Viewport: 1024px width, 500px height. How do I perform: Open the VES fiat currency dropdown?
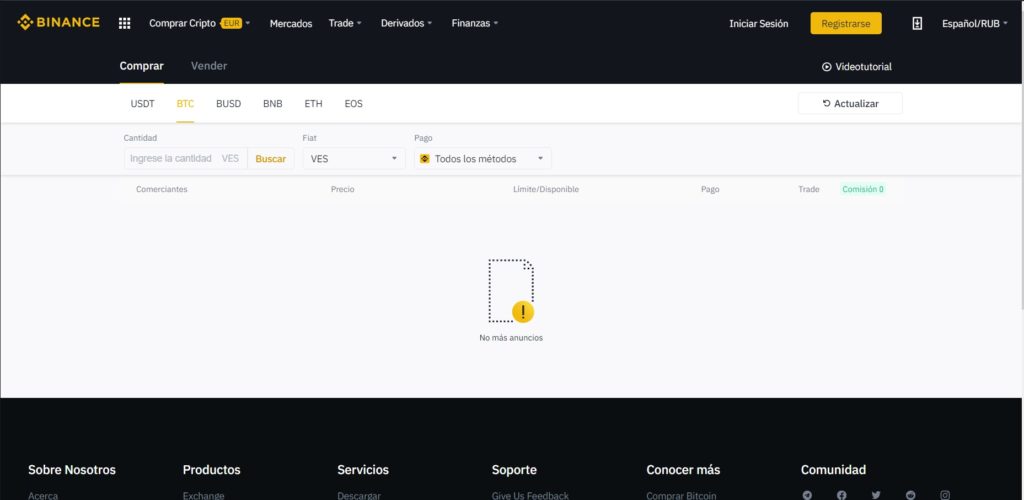tap(354, 159)
